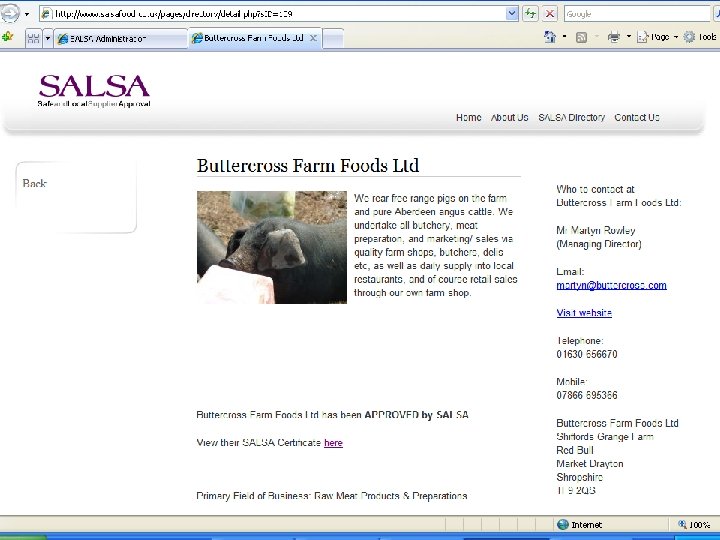Expand the address bar history dropdown
This screenshot has width=720, height=540.
[512, 14]
